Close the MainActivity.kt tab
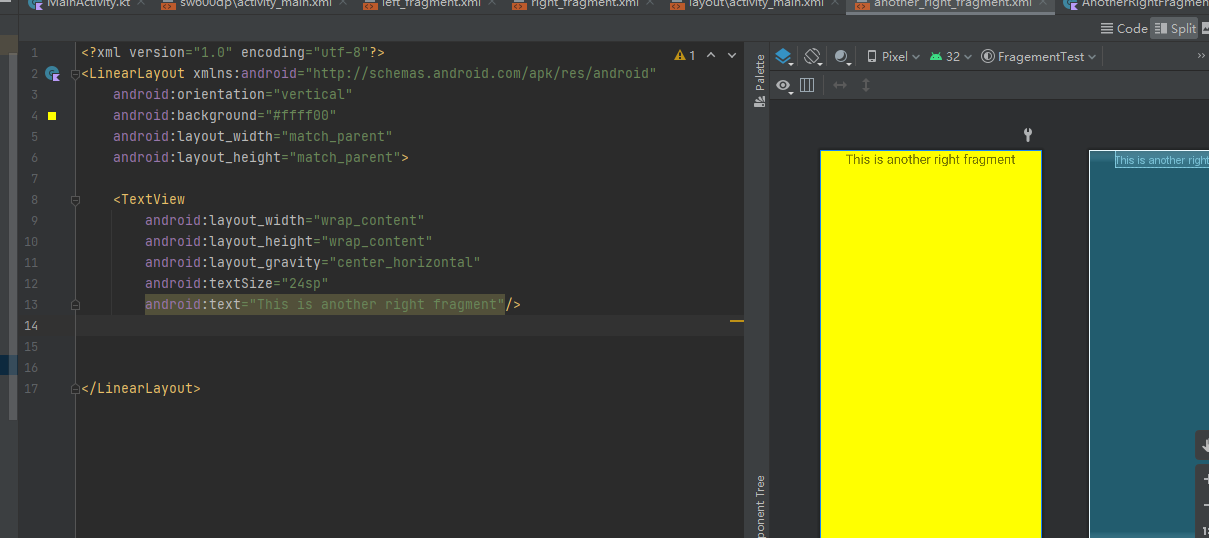Image resolution: width=1209 pixels, height=538 pixels. pos(139,4)
